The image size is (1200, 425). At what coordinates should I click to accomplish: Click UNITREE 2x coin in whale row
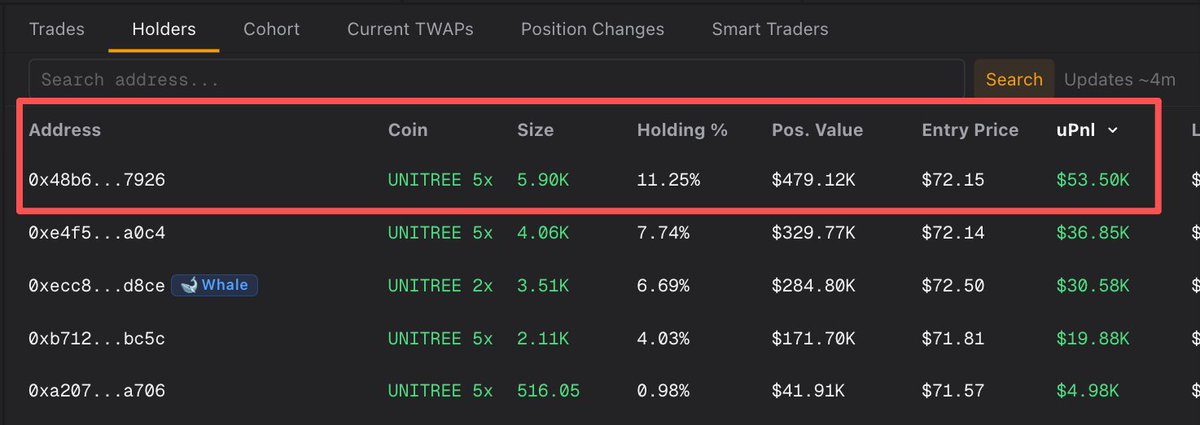(440, 286)
